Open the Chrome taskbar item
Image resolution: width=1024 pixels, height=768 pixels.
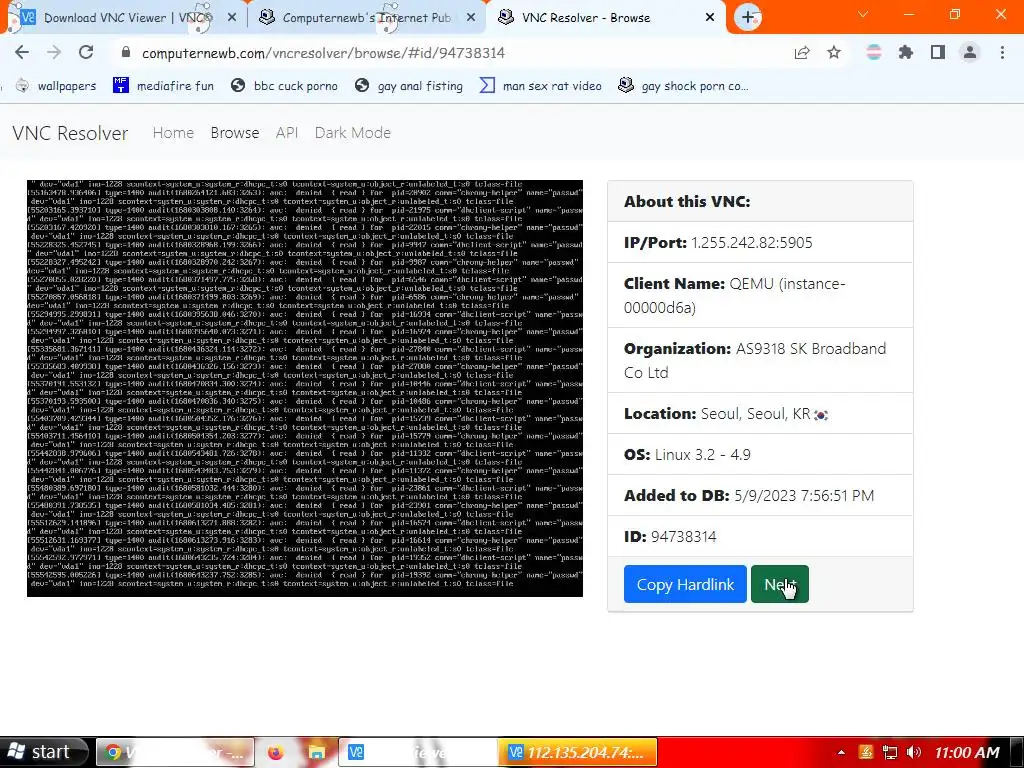pos(174,752)
